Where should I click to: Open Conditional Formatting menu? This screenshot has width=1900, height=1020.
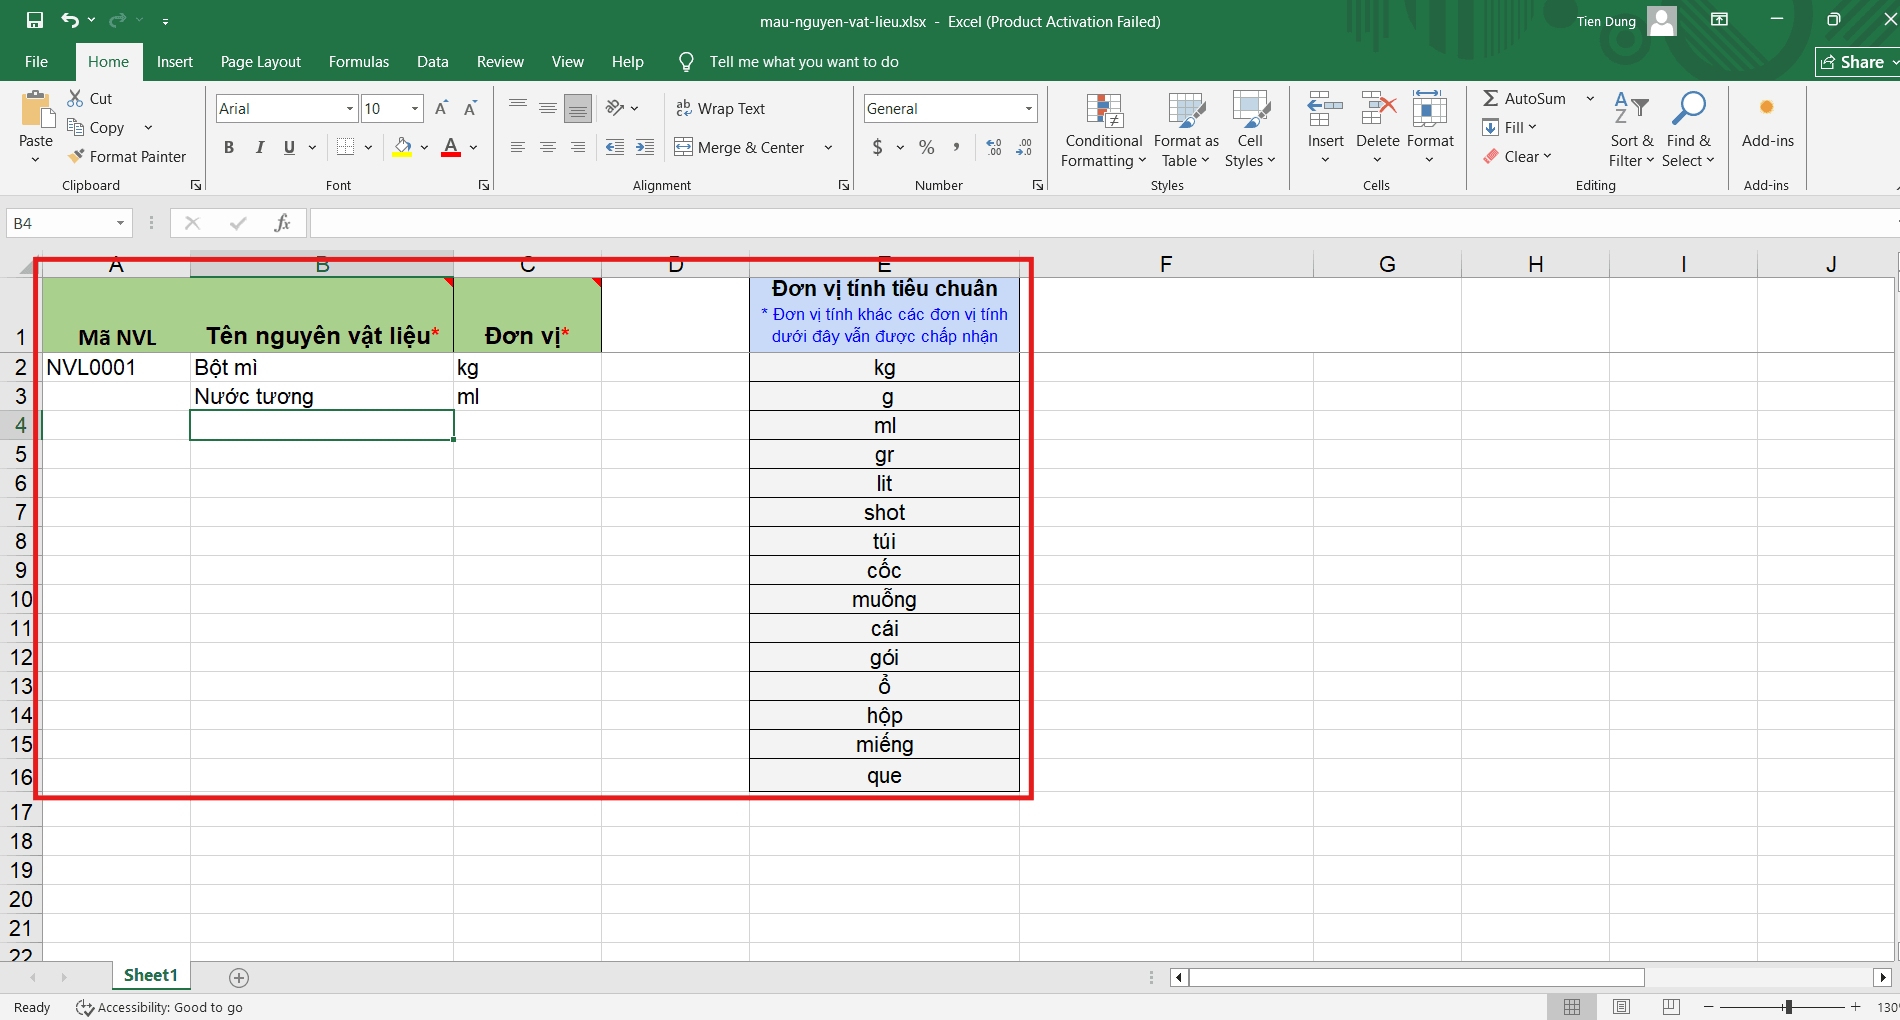point(1103,131)
